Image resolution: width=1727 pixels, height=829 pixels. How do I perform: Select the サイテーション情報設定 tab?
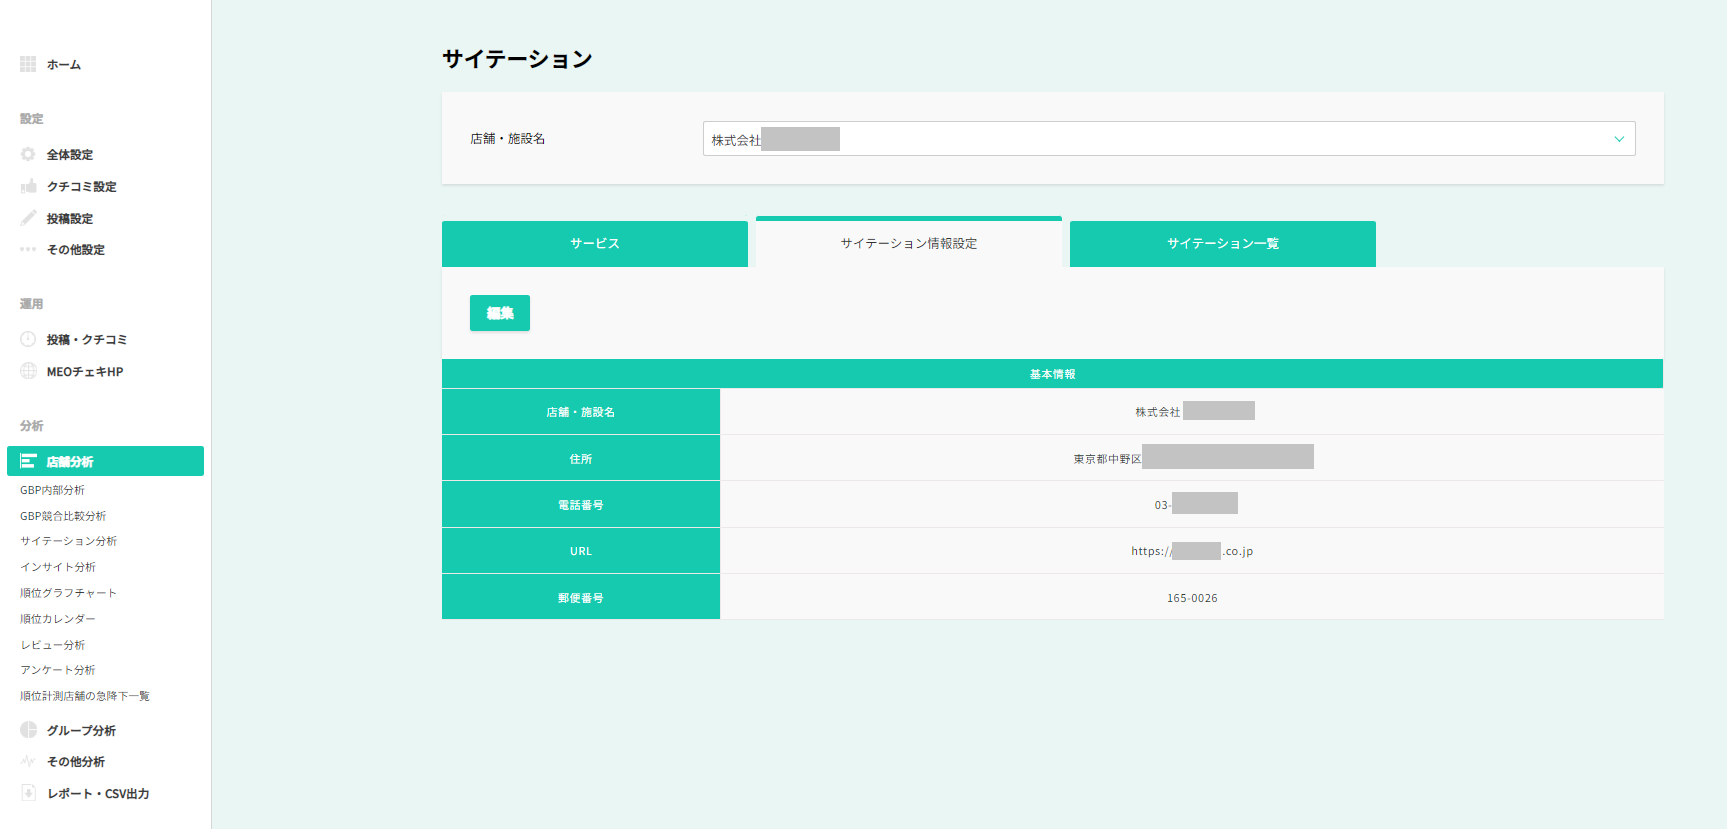point(908,243)
